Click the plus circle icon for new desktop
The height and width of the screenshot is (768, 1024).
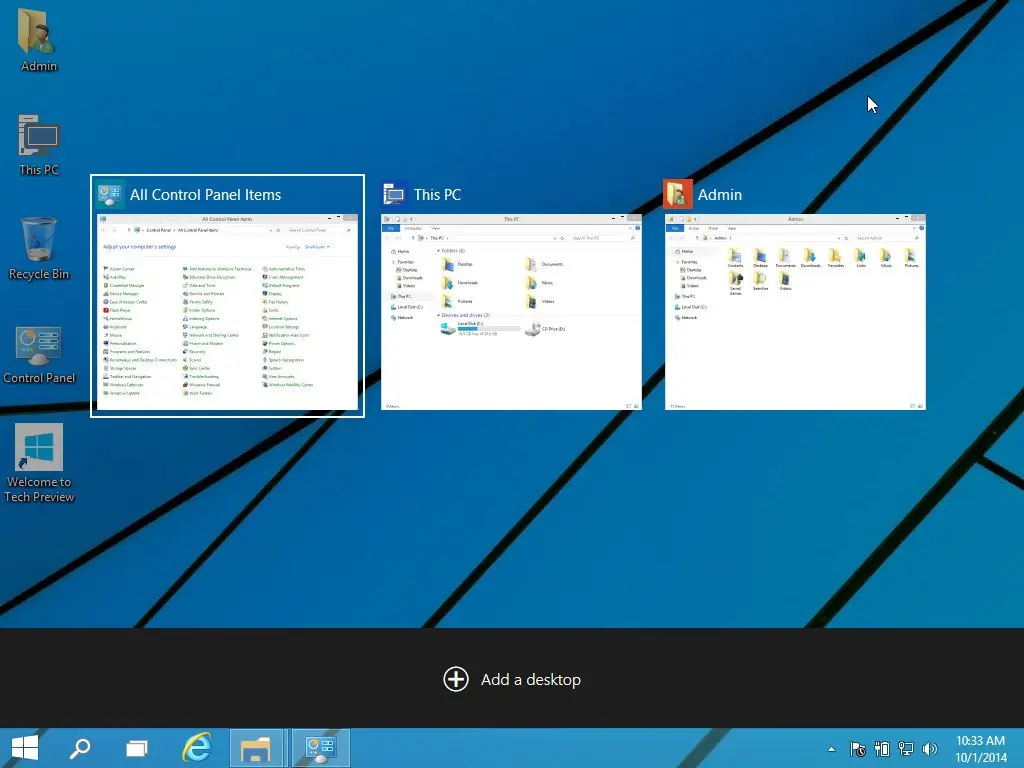(456, 679)
